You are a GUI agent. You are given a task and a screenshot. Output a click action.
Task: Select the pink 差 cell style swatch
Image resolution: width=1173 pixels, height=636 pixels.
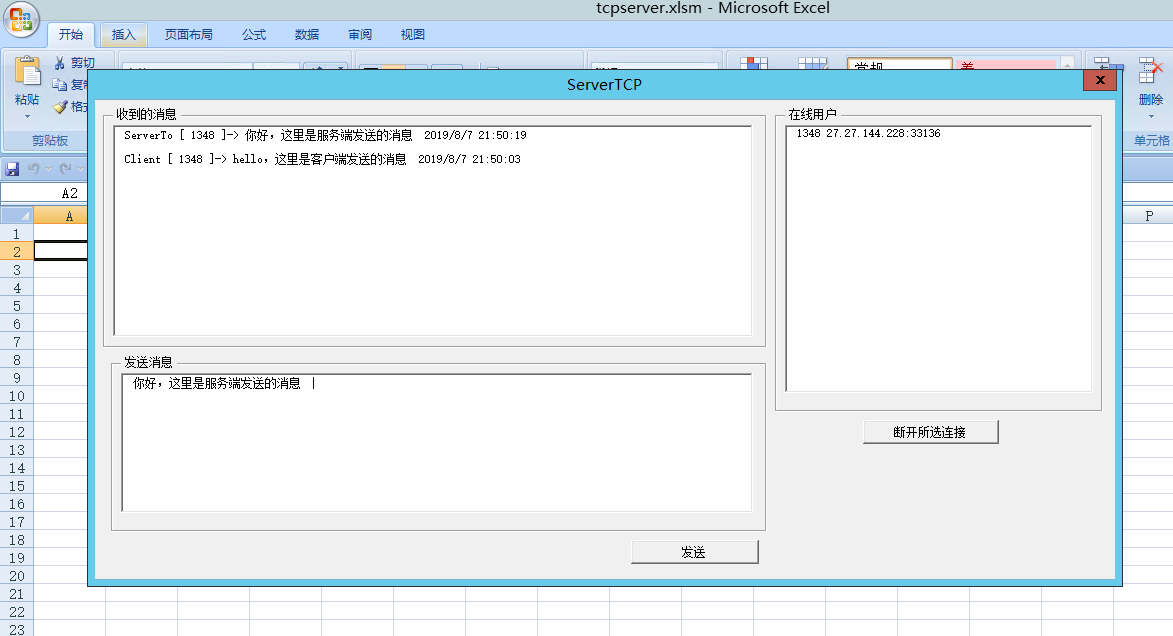tap(1005, 65)
